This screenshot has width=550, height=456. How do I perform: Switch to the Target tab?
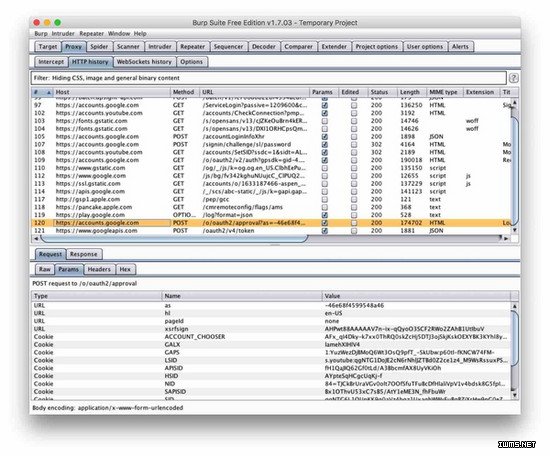[x=48, y=47]
